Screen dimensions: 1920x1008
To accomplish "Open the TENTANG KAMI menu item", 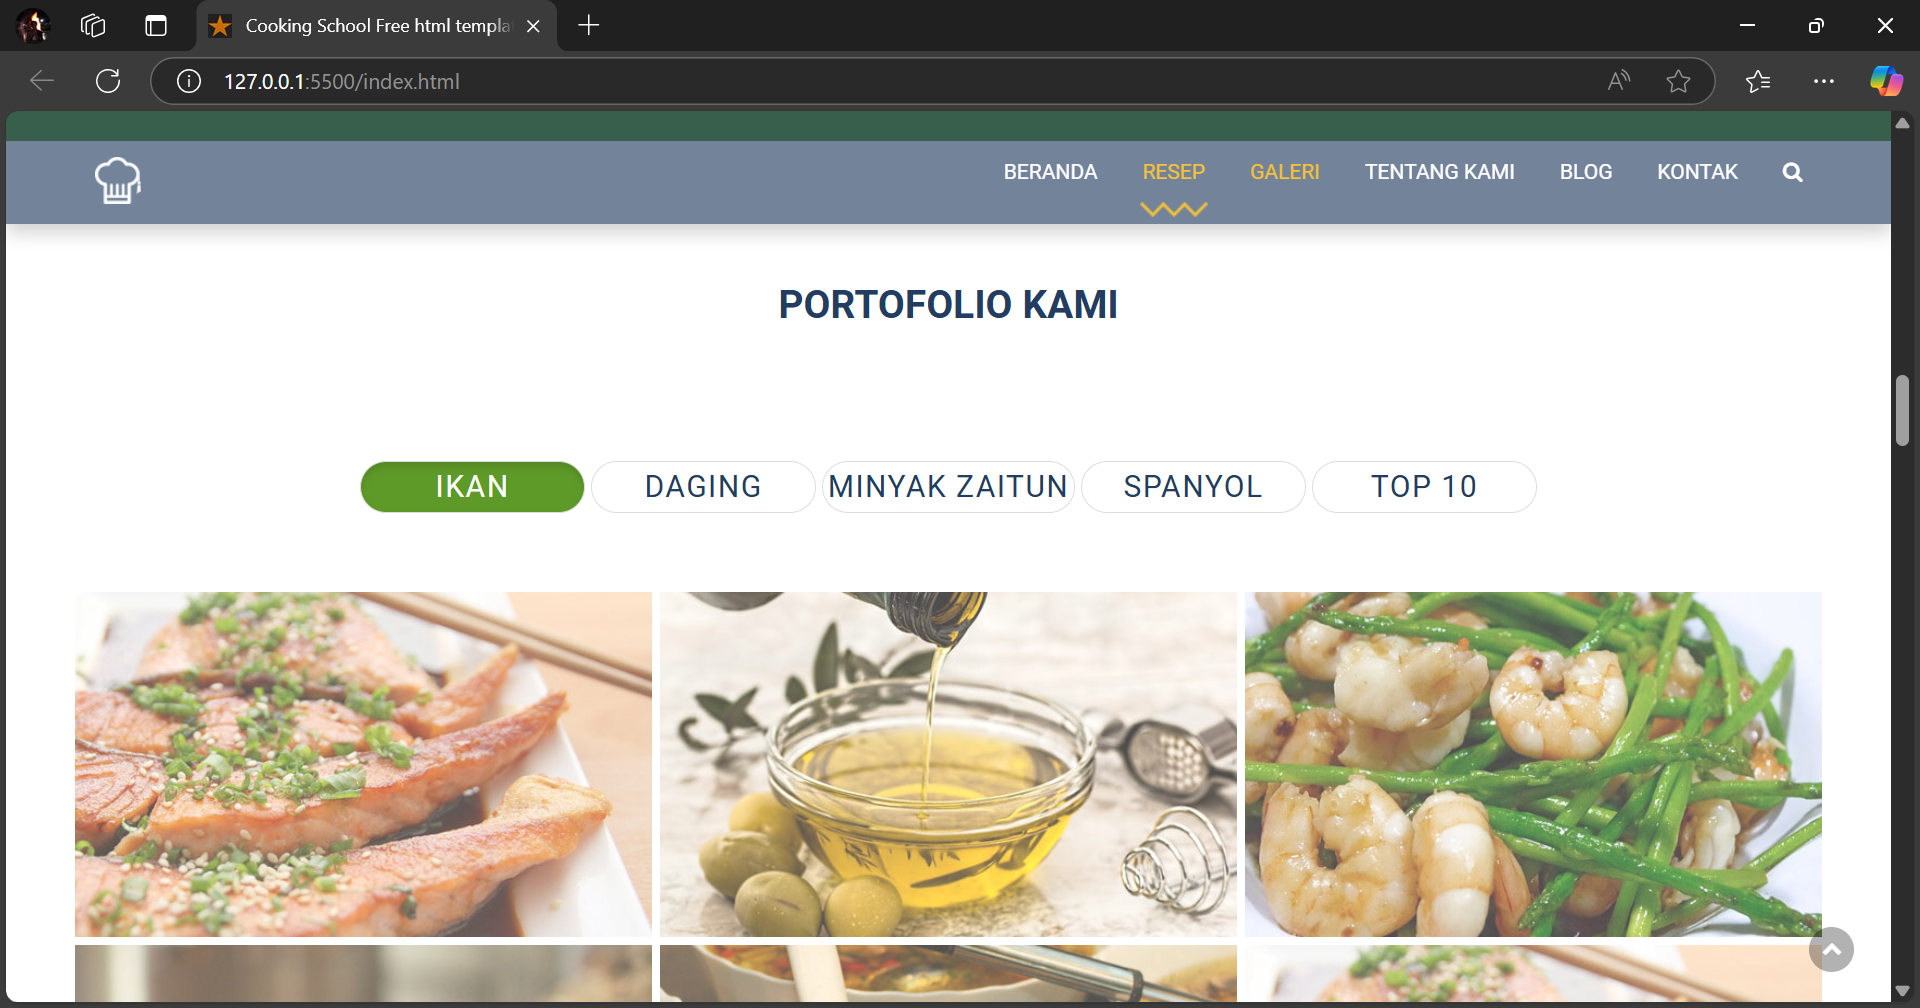I will pyautogui.click(x=1439, y=172).
